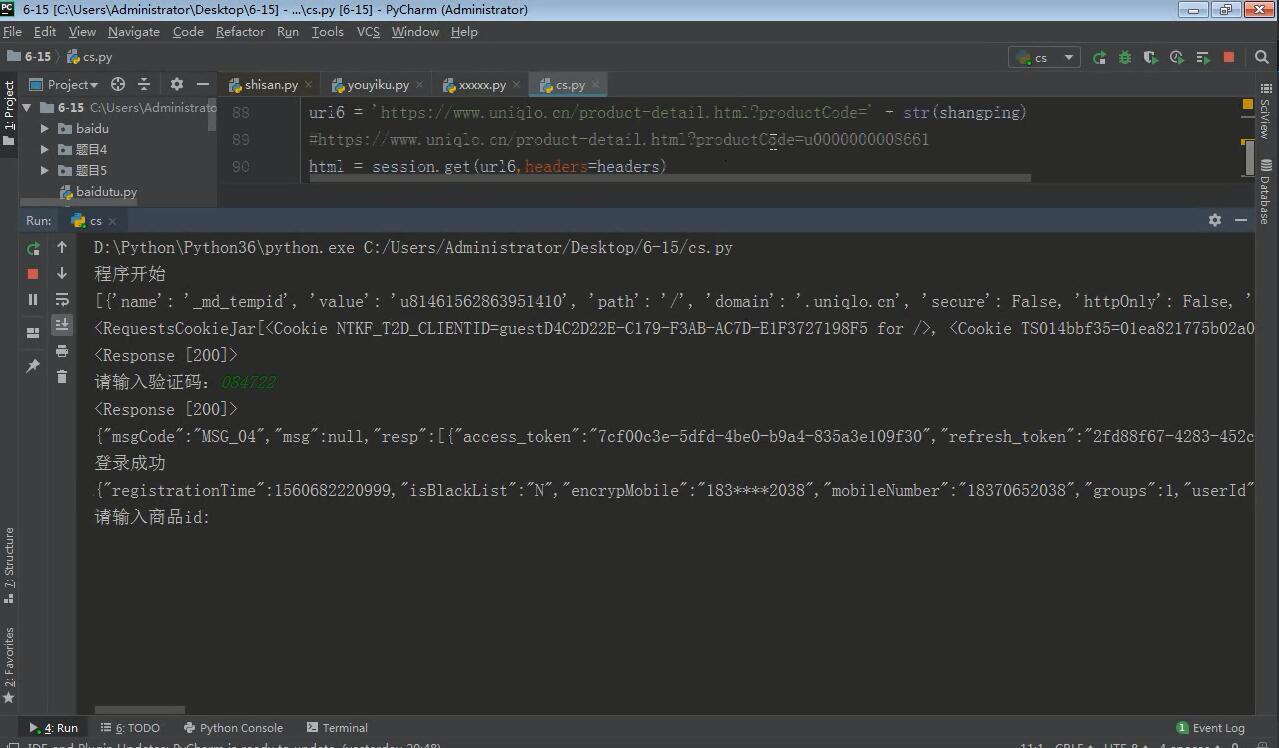
Task: Toggle soft-wrap in the console
Action: click(x=62, y=299)
